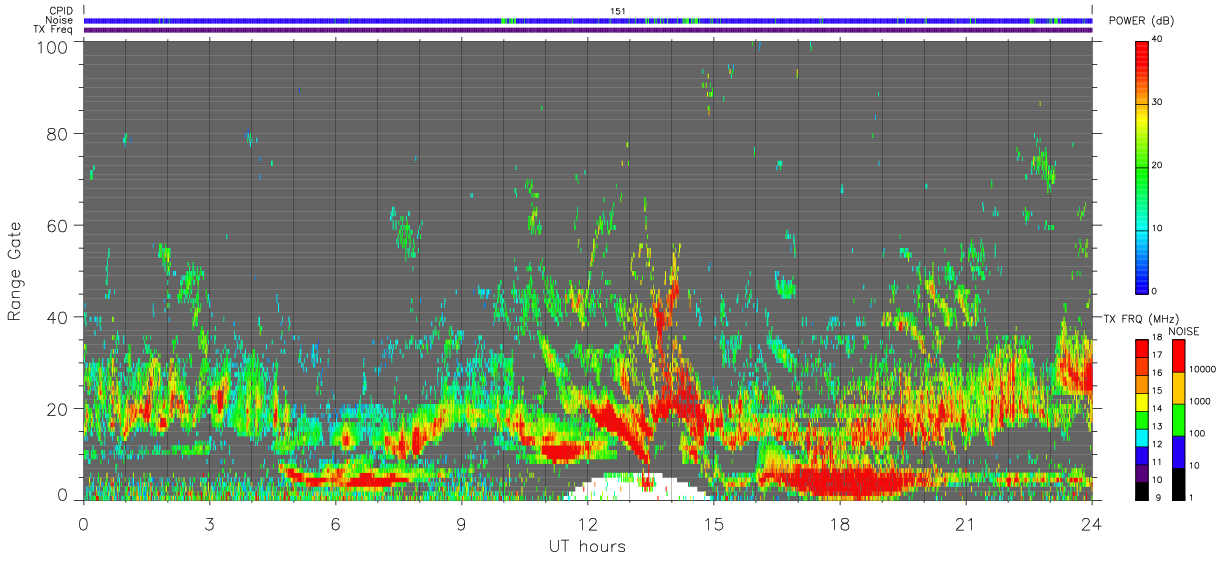Click the Noise row label above the plot
The width and height of the screenshot is (1228, 567).
59,20
